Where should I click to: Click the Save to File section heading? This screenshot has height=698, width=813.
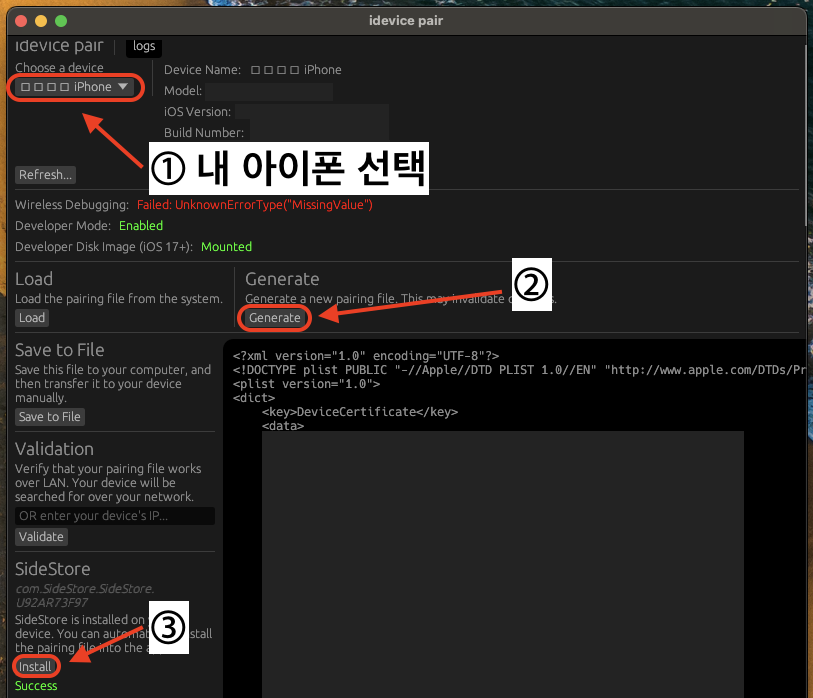(60, 350)
